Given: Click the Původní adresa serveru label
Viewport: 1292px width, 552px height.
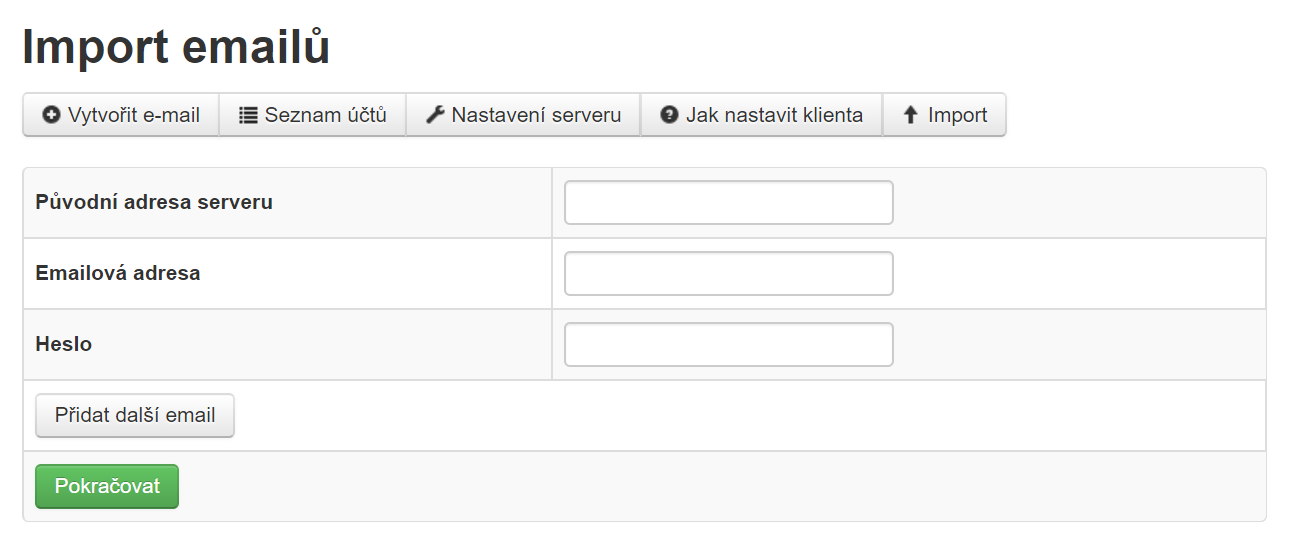Looking at the screenshot, I should [154, 202].
